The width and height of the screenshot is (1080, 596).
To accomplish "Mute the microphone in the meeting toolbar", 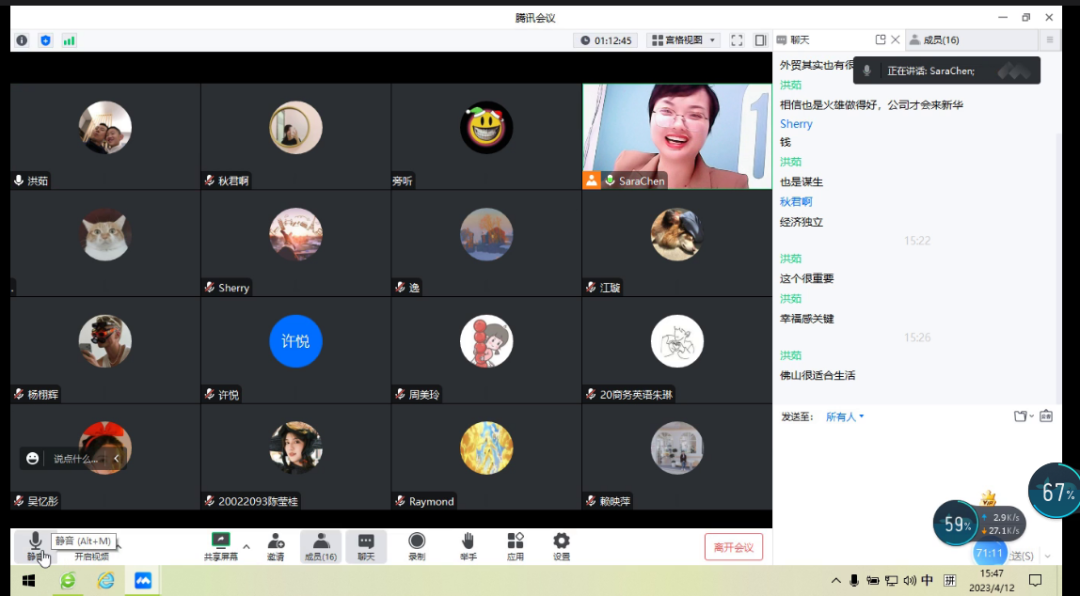I will coord(35,544).
